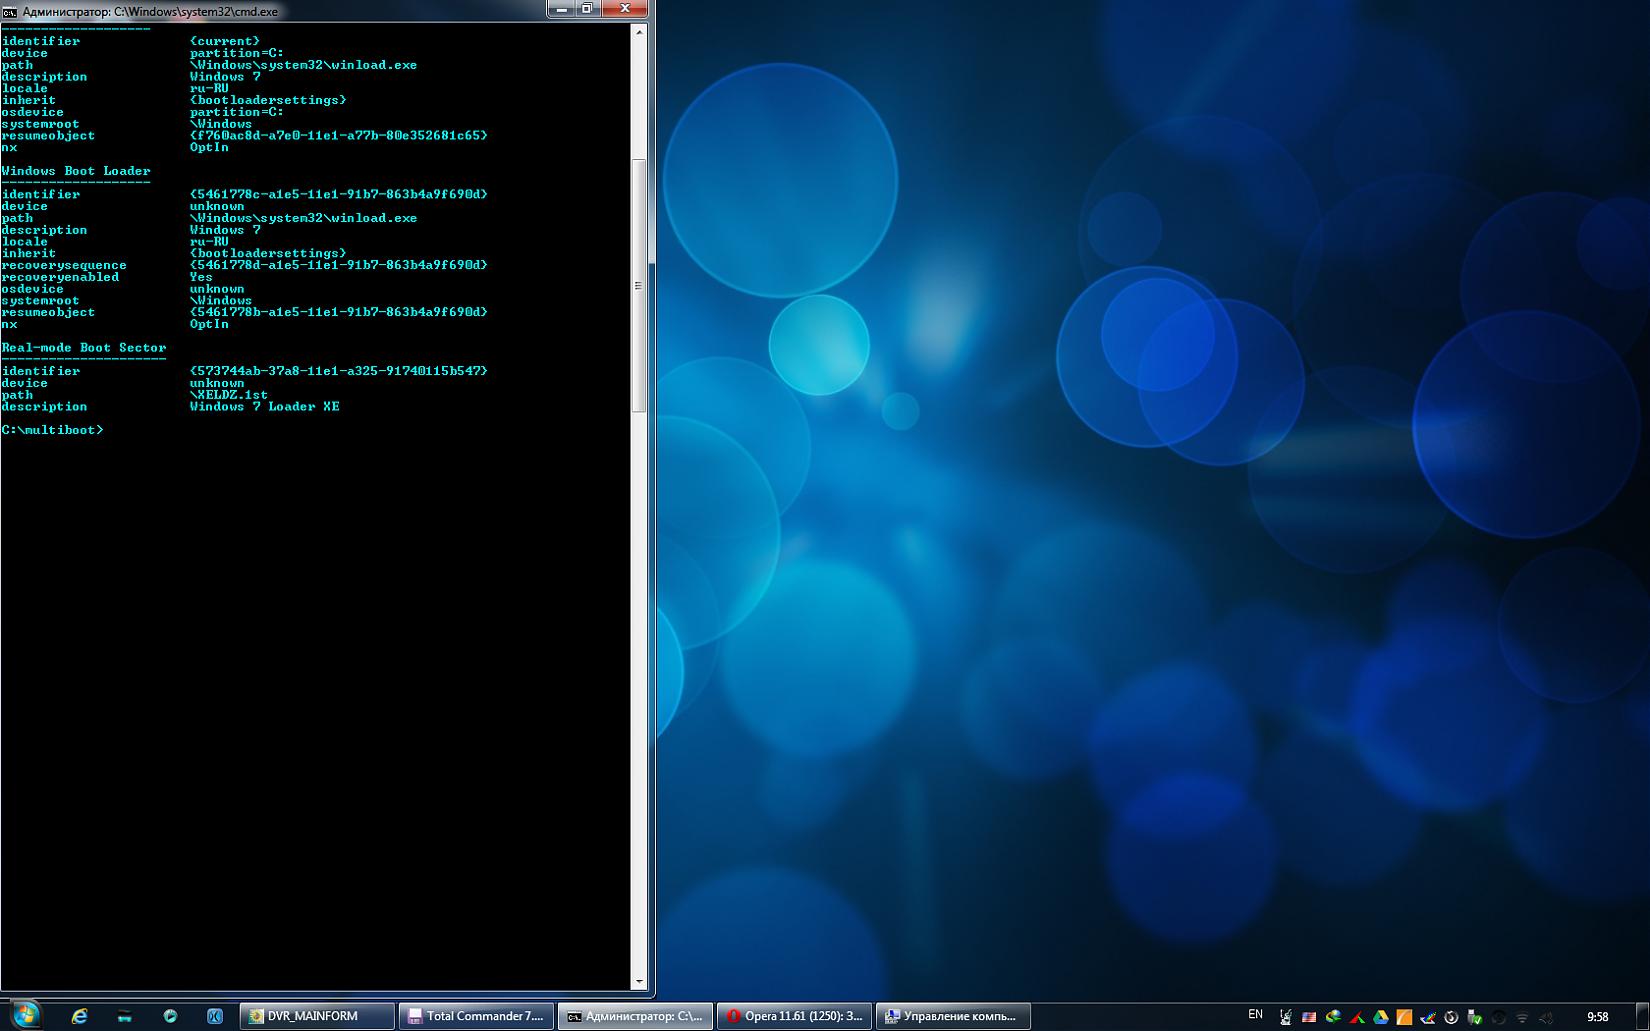Click the scroll down arrow in cmd window
Image resolution: width=1650 pixels, height=1031 pixels.
[639, 982]
